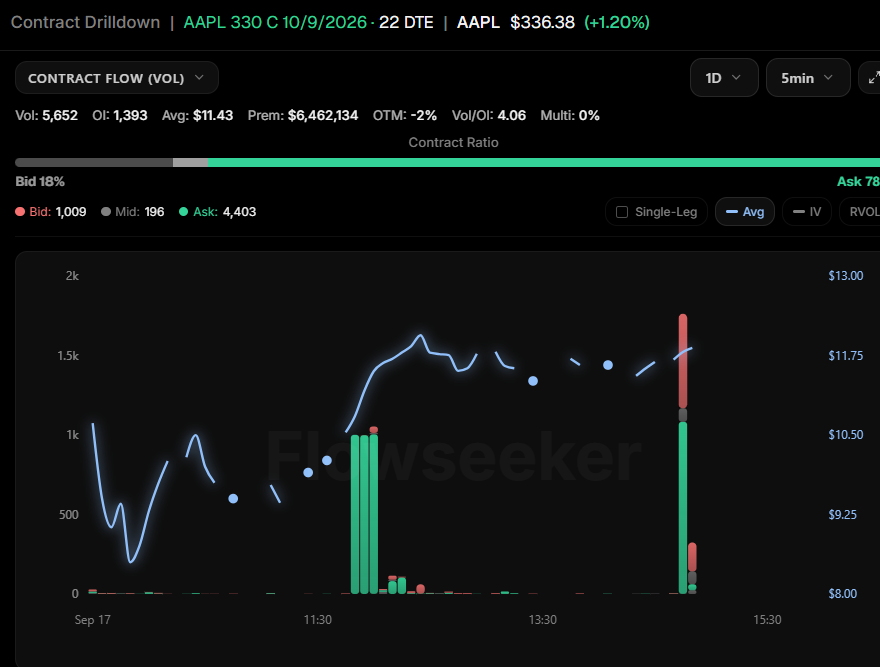Click the first tall green bar after 11:30
This screenshot has width=880, height=667.
click(355, 514)
